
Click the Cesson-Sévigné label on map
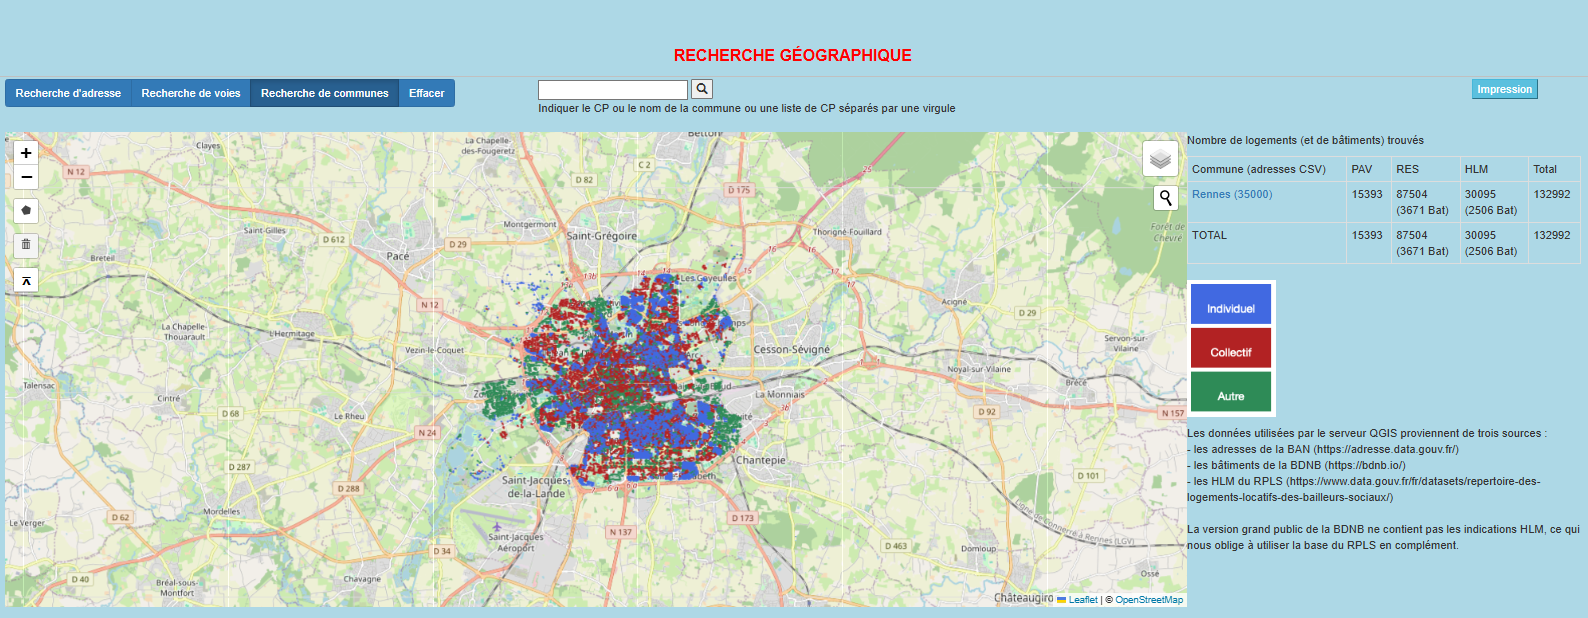[x=792, y=350]
